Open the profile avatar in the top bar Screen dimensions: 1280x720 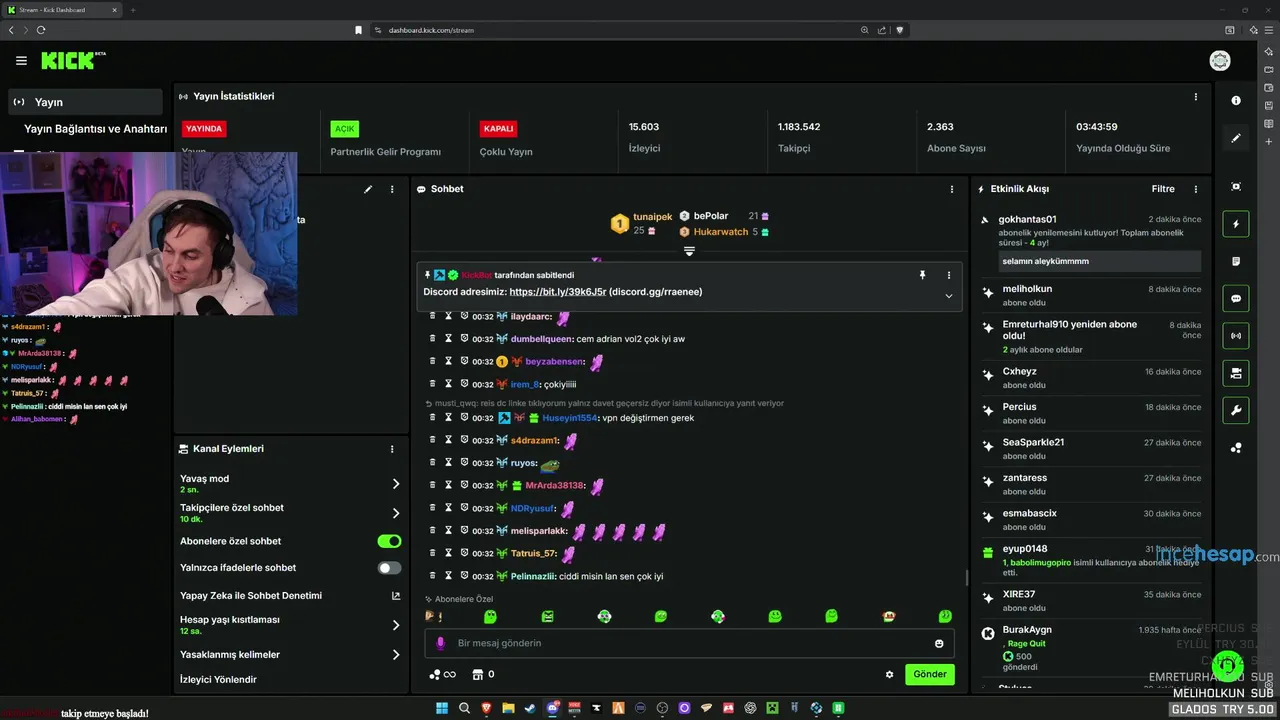[1220, 61]
